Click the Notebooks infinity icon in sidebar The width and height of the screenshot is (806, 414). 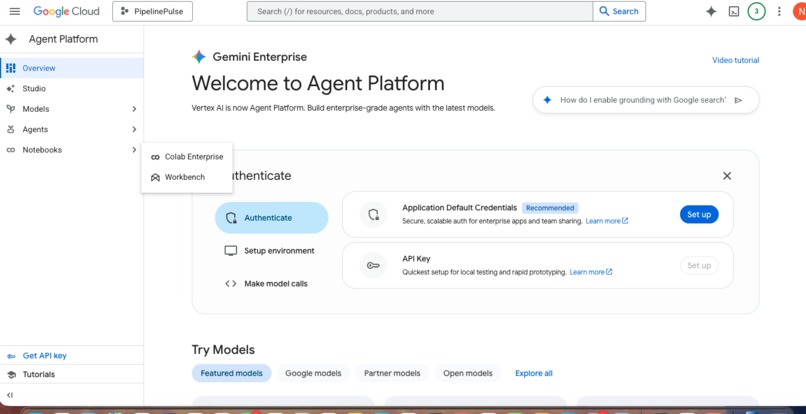pyautogui.click(x=11, y=150)
